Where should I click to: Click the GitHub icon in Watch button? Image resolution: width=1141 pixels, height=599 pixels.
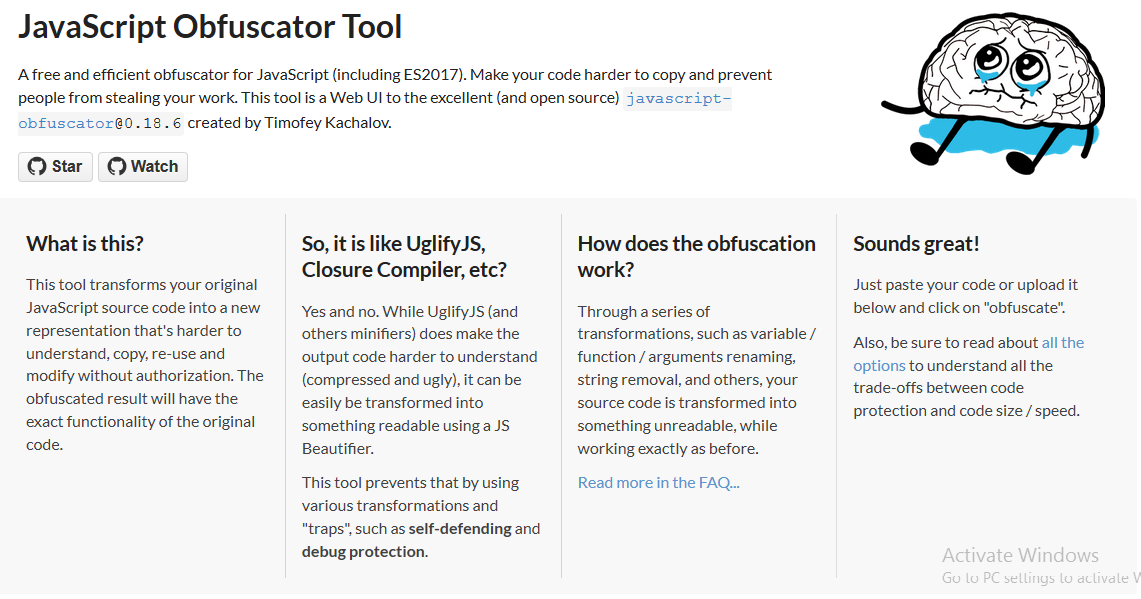116,167
